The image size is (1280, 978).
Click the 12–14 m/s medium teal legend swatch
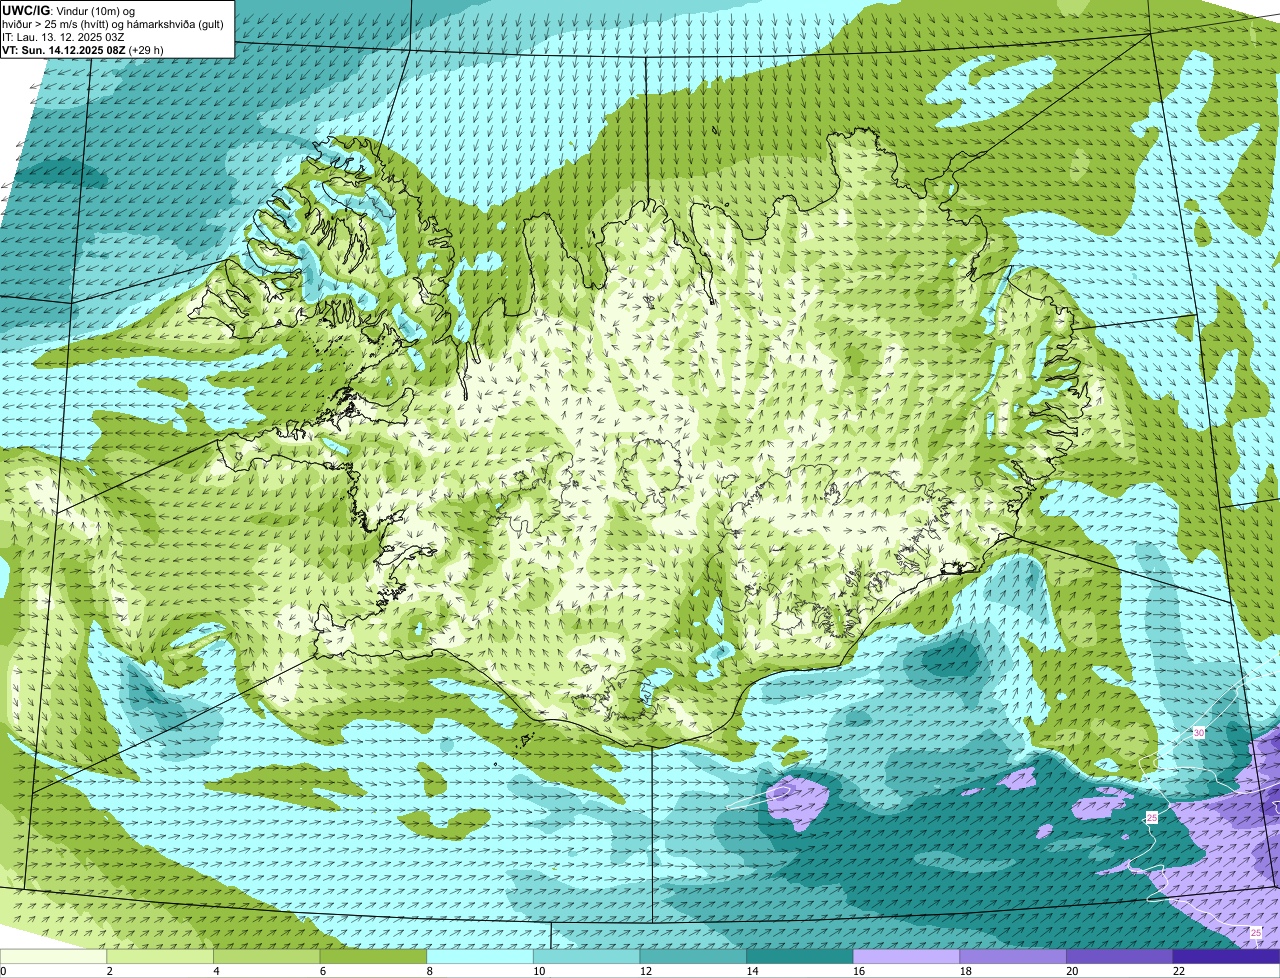pyautogui.click(x=693, y=956)
